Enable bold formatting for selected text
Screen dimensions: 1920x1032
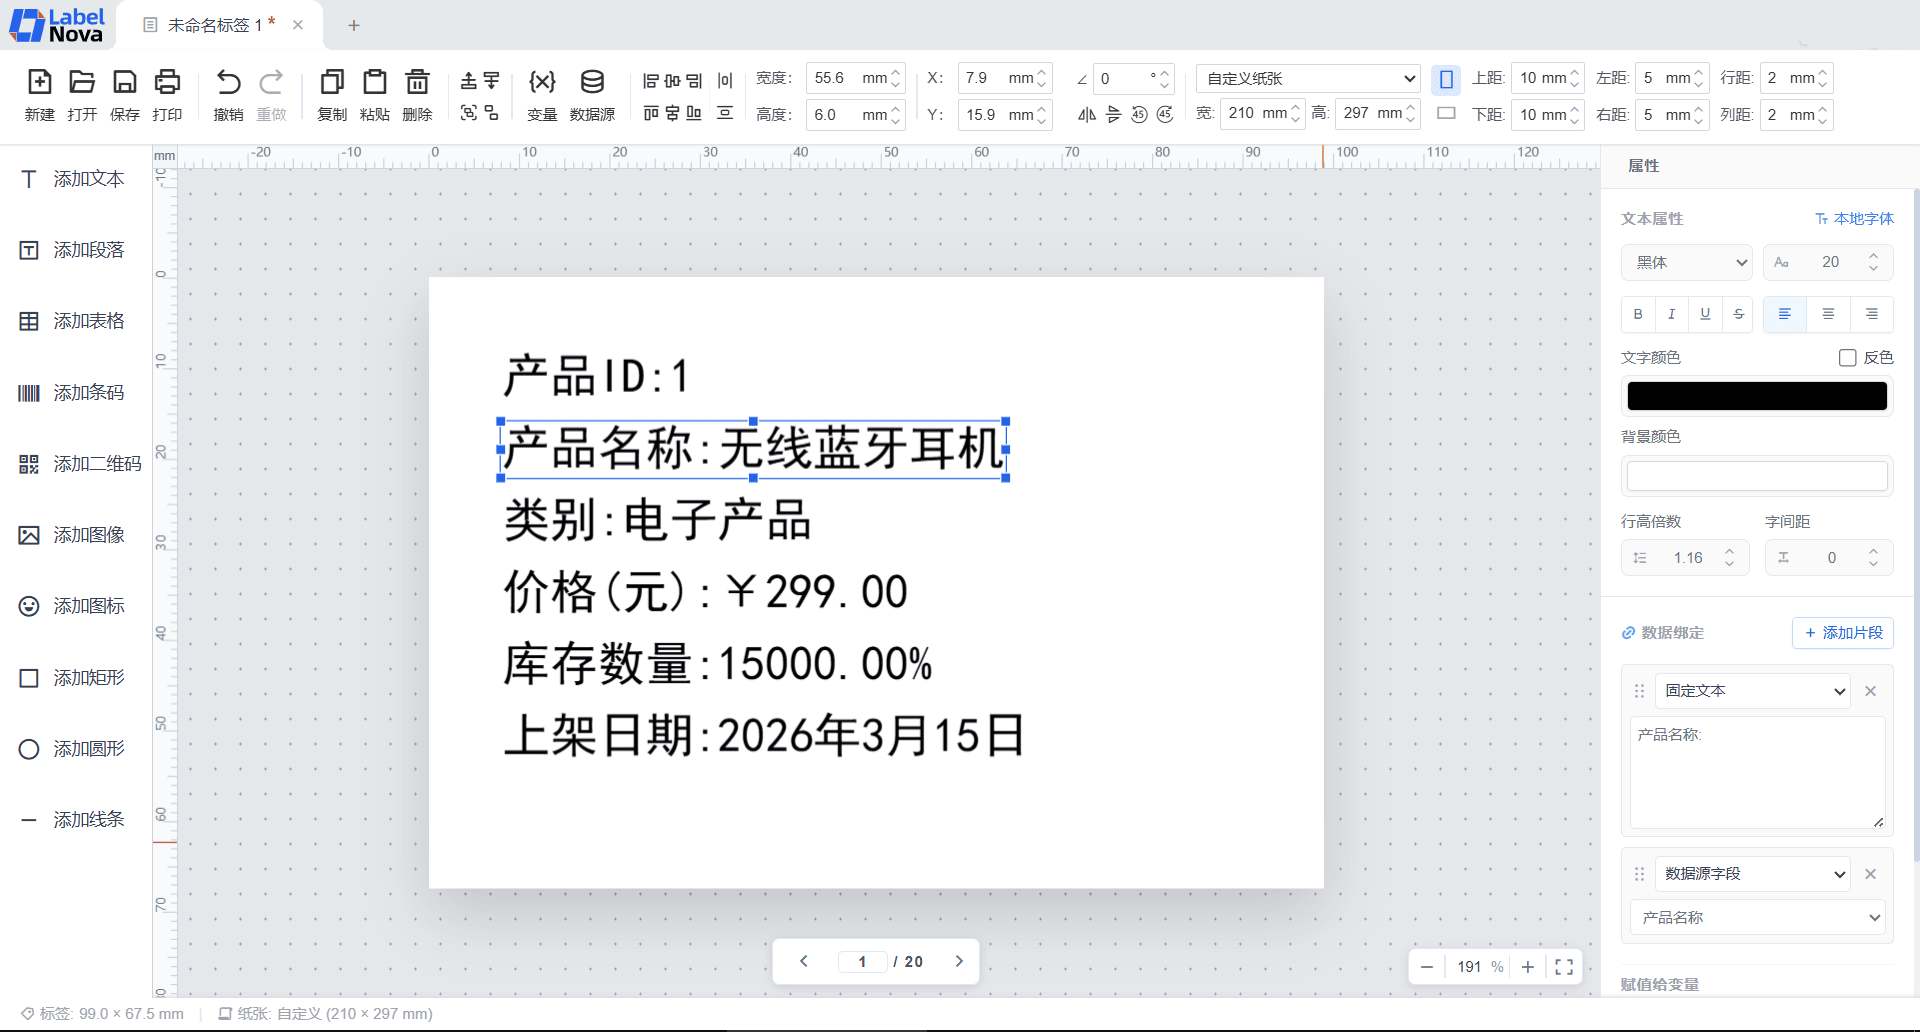tap(1637, 314)
